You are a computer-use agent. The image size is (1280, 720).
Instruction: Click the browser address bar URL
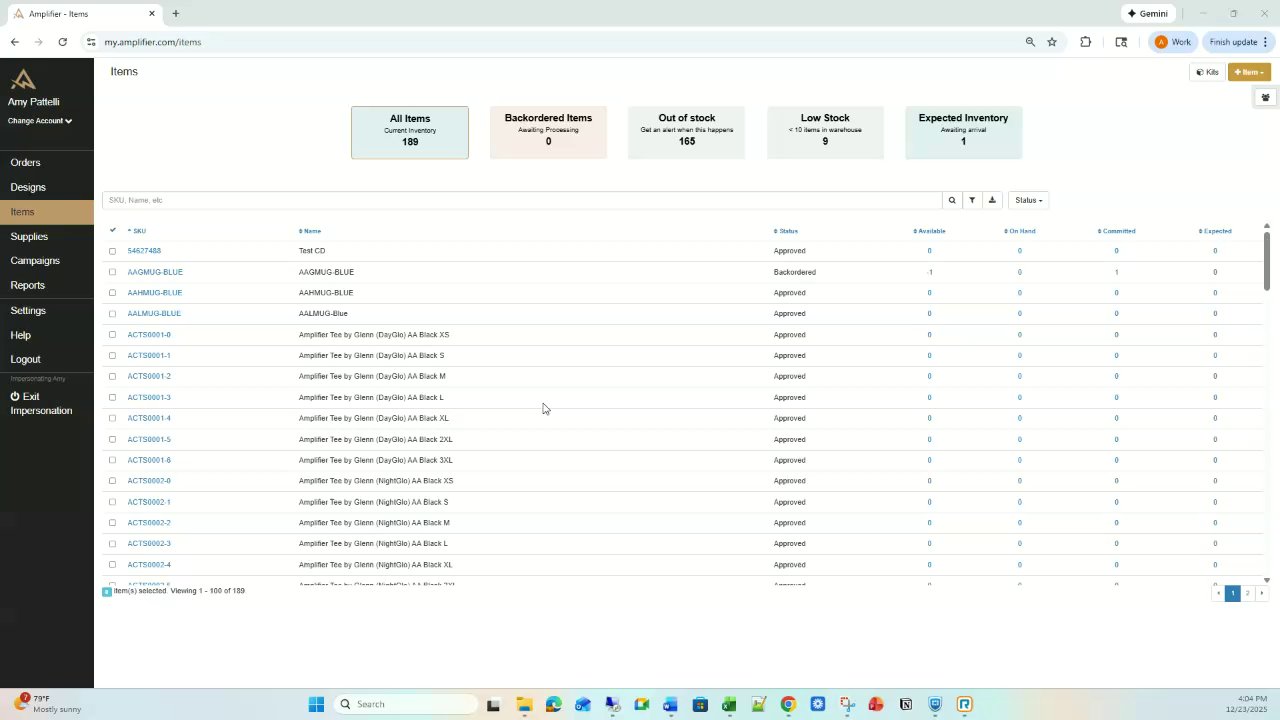pos(153,42)
